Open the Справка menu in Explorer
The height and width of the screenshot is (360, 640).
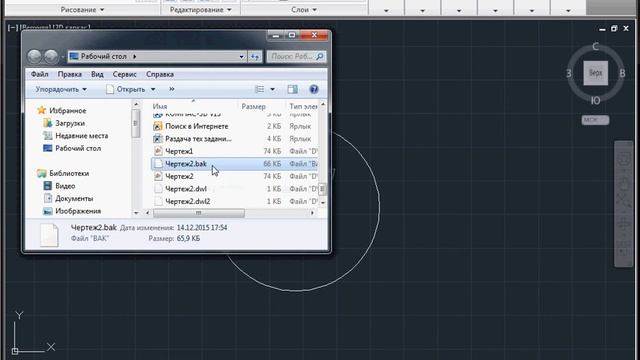160,74
